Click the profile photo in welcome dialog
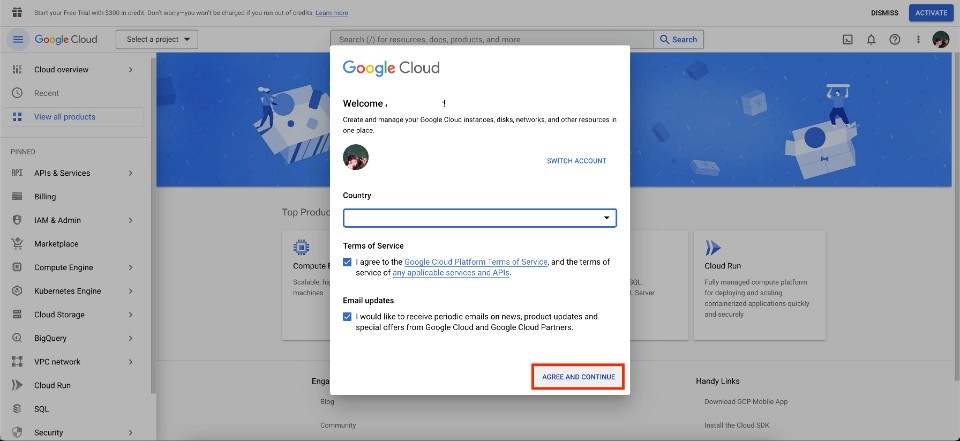 pyautogui.click(x=356, y=157)
